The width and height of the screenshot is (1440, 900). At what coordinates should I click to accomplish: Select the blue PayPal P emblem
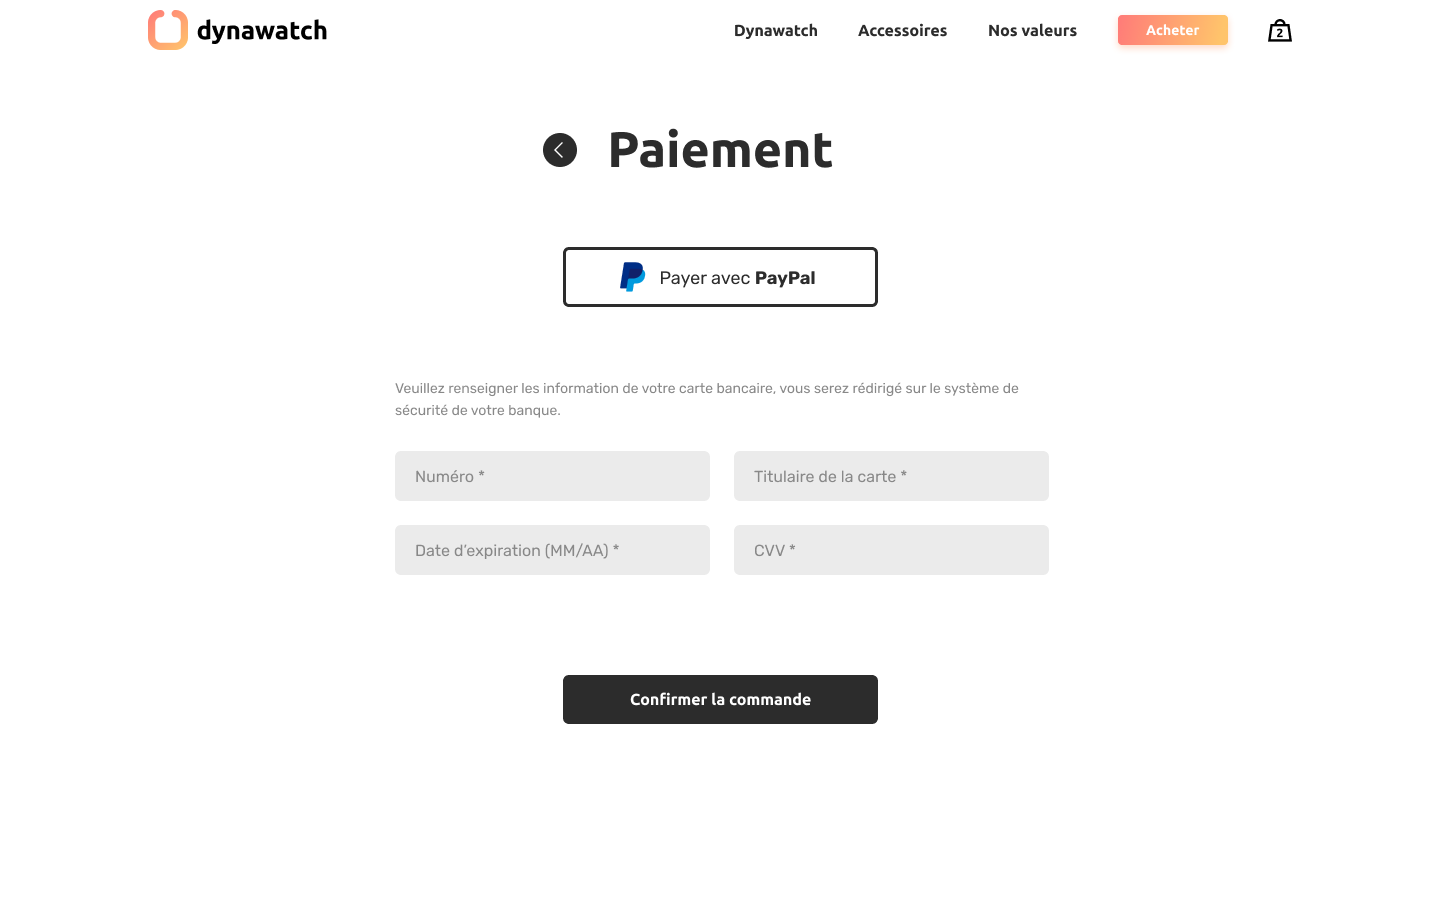pos(632,277)
